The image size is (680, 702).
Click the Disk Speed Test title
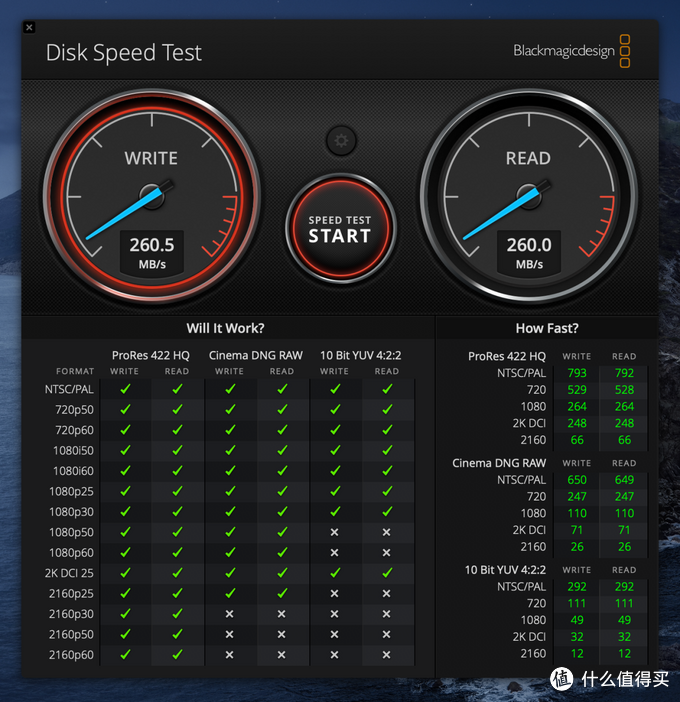124,53
